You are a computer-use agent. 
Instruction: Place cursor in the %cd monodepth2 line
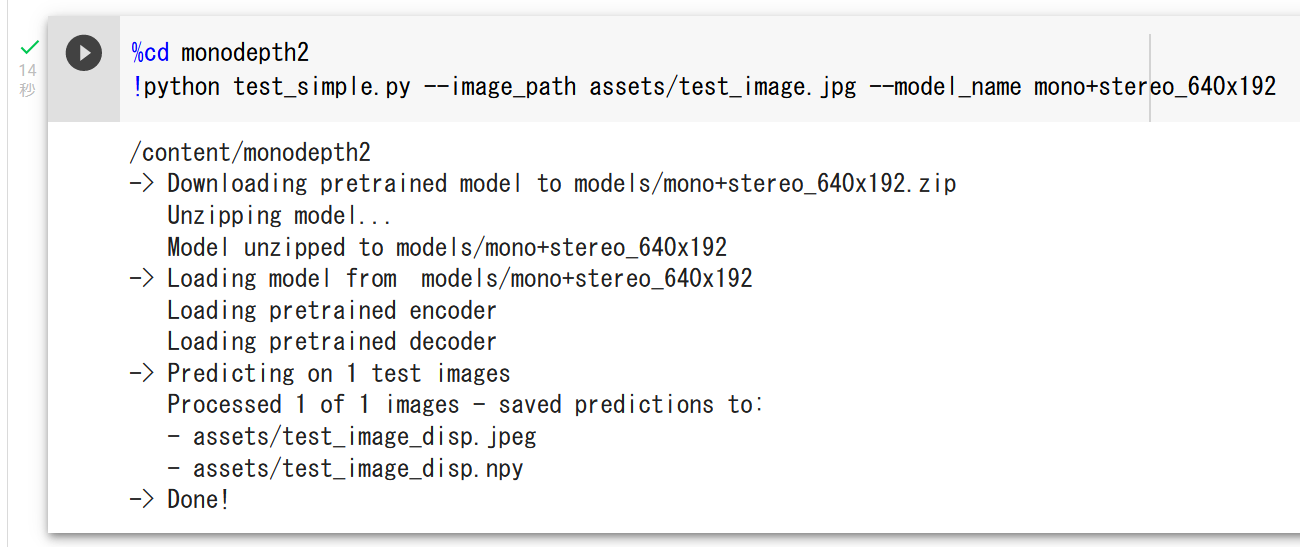220,53
